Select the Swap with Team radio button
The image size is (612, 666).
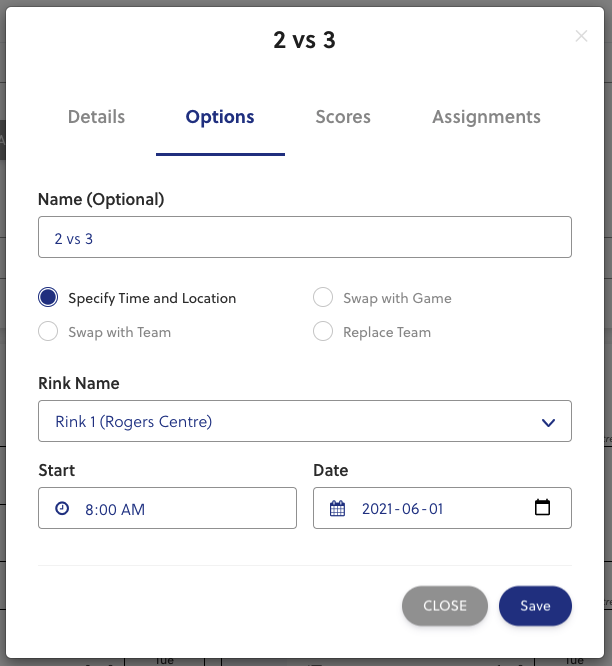click(48, 332)
